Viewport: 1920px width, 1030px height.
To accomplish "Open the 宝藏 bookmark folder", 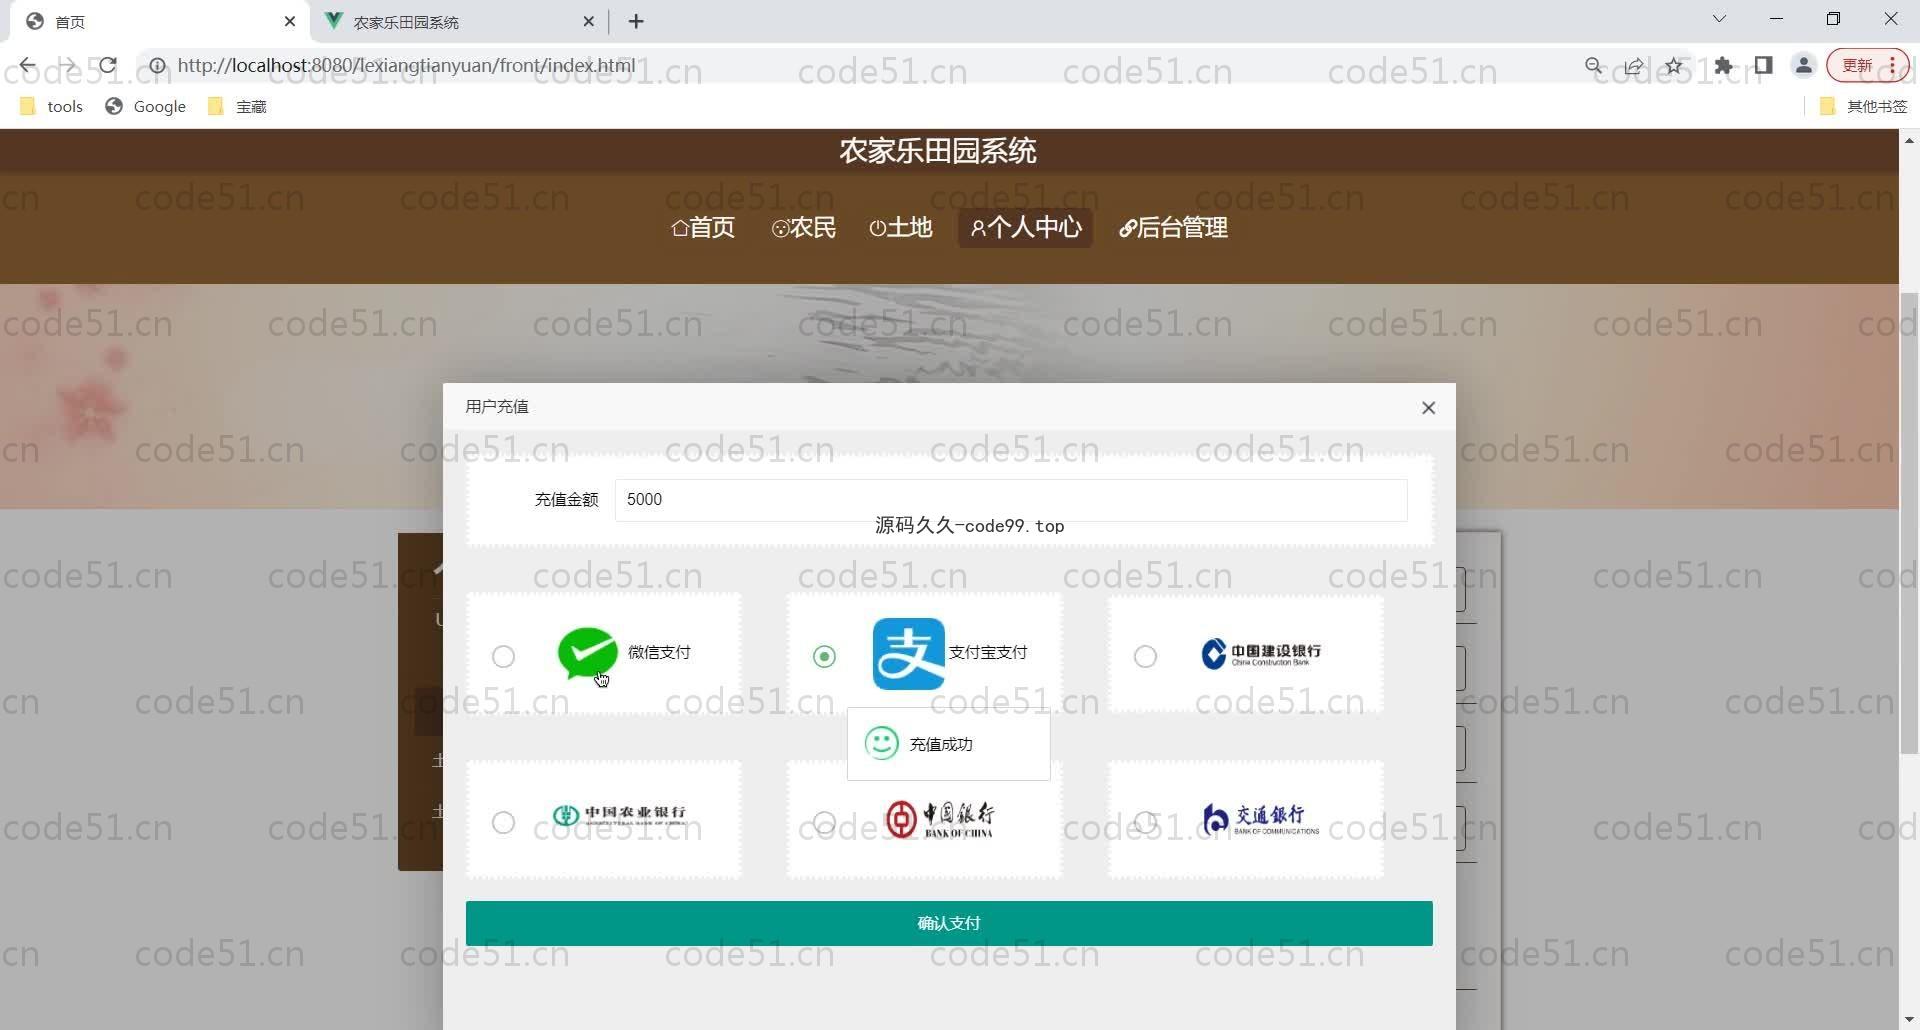I will [237, 106].
